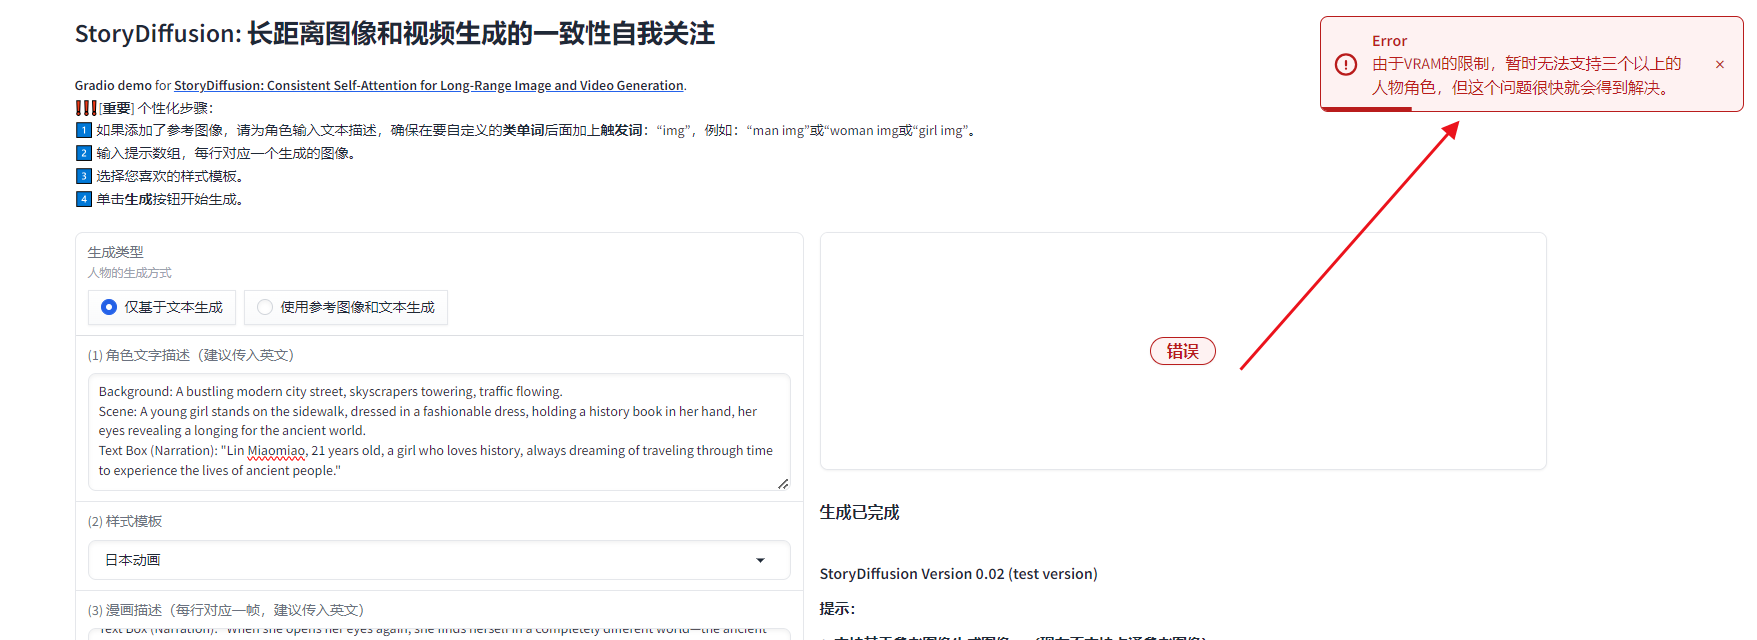This screenshot has height=640, width=1757.
Task: Click the 错误 label in output panel
Action: (x=1183, y=351)
